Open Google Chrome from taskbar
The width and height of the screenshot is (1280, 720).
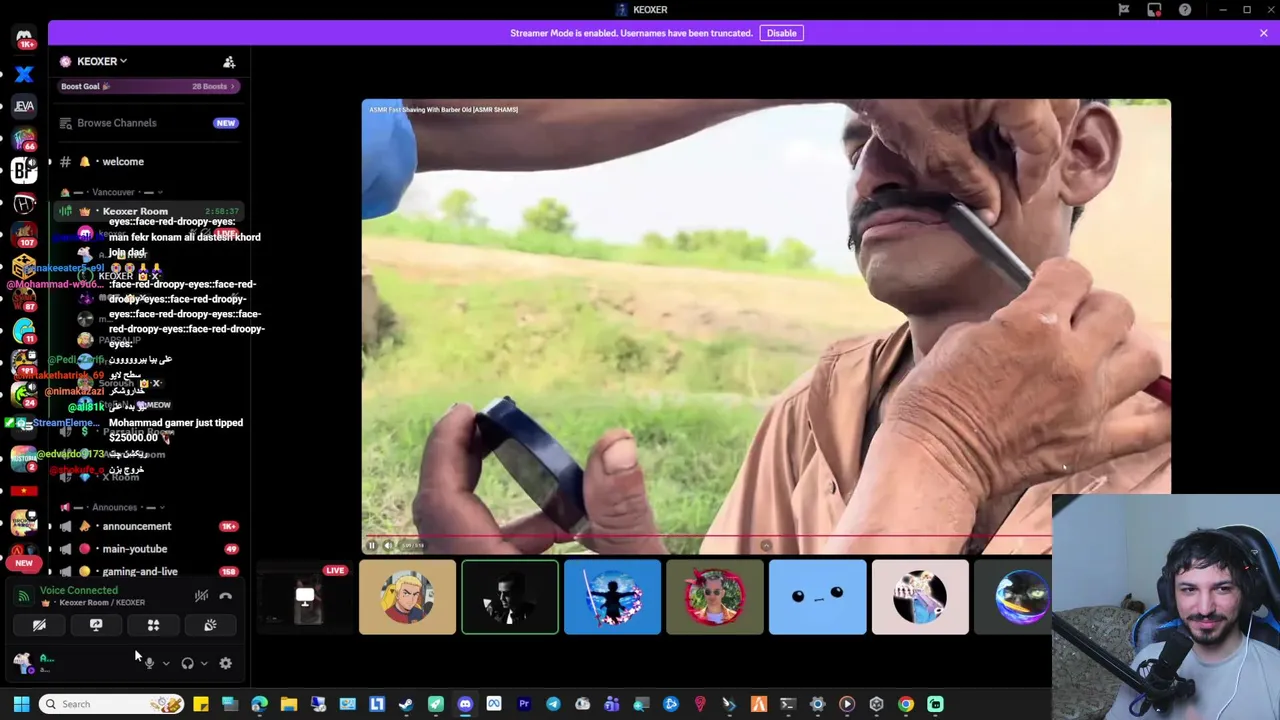click(x=905, y=704)
